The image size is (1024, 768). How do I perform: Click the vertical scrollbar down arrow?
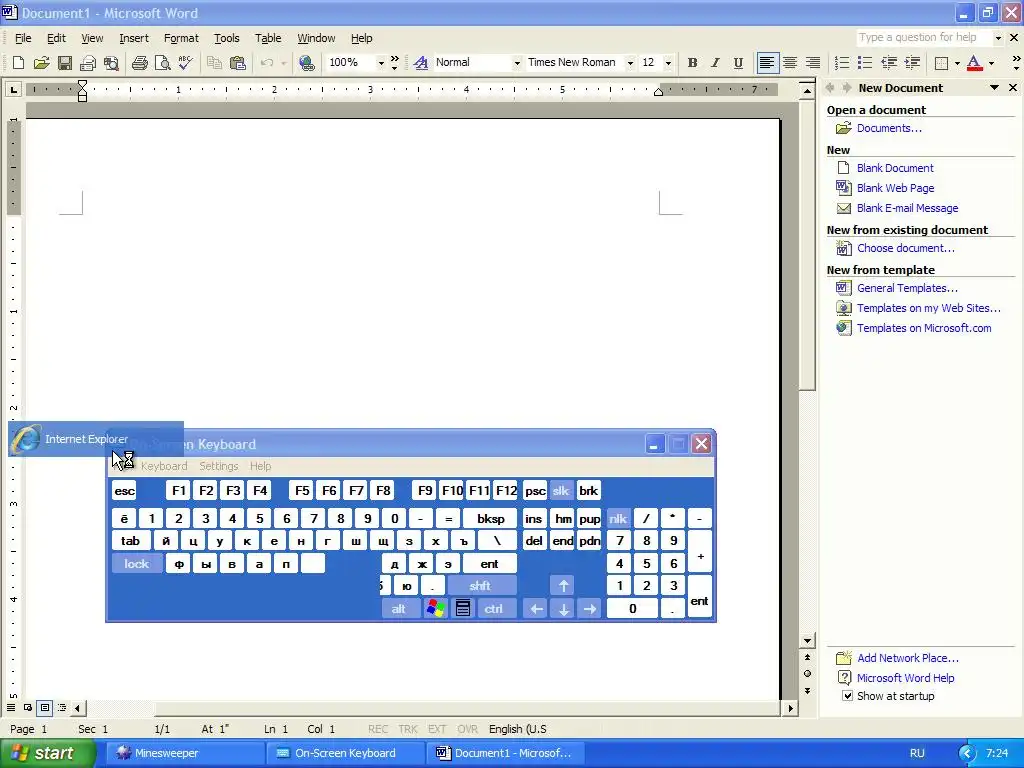807,641
